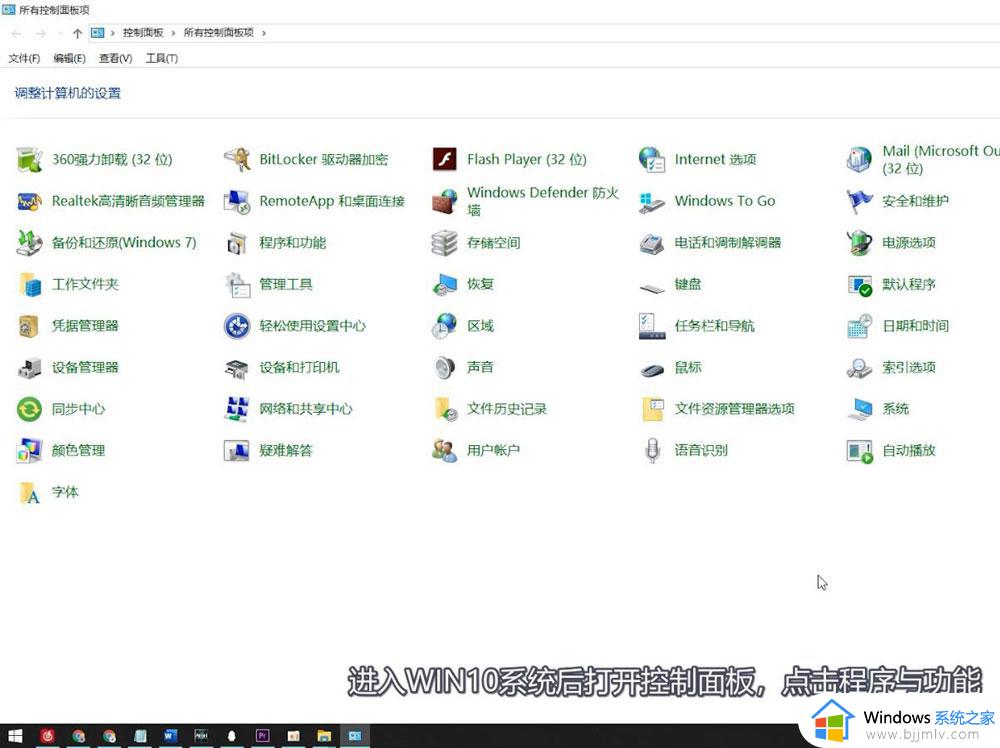The width and height of the screenshot is (1000, 748).
Task: Click the back navigation arrow
Action: pos(15,32)
